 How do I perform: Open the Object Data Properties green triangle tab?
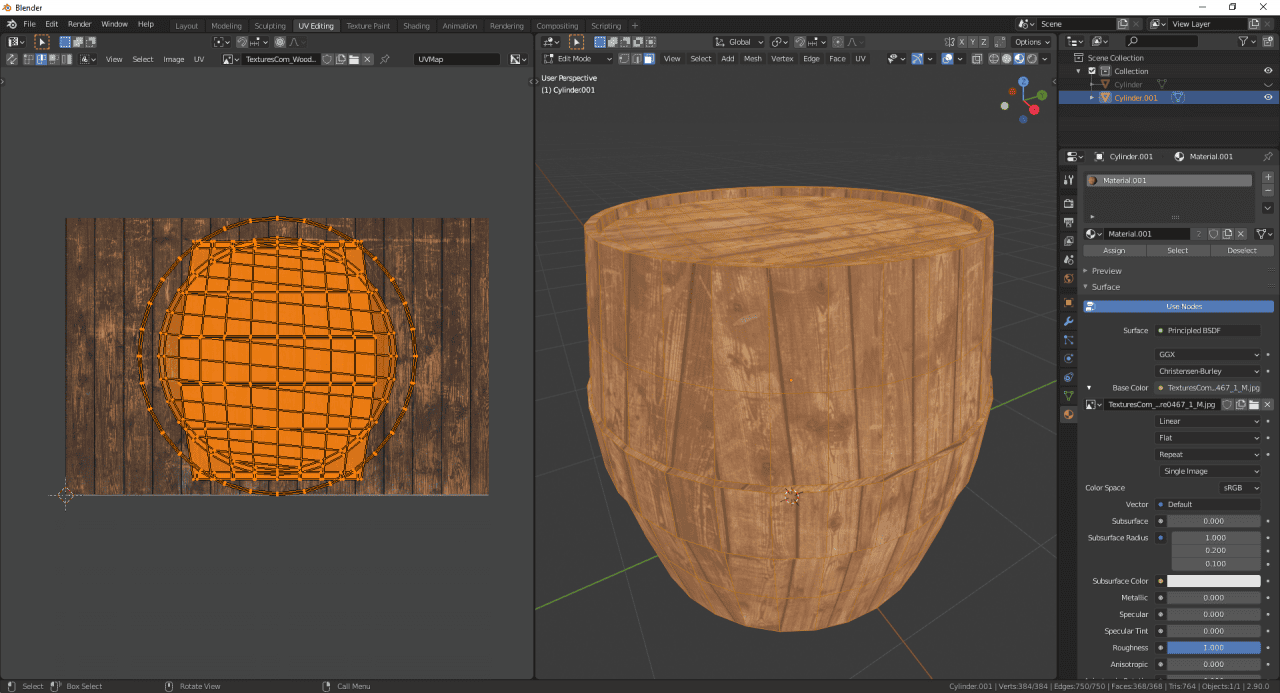click(x=1068, y=394)
